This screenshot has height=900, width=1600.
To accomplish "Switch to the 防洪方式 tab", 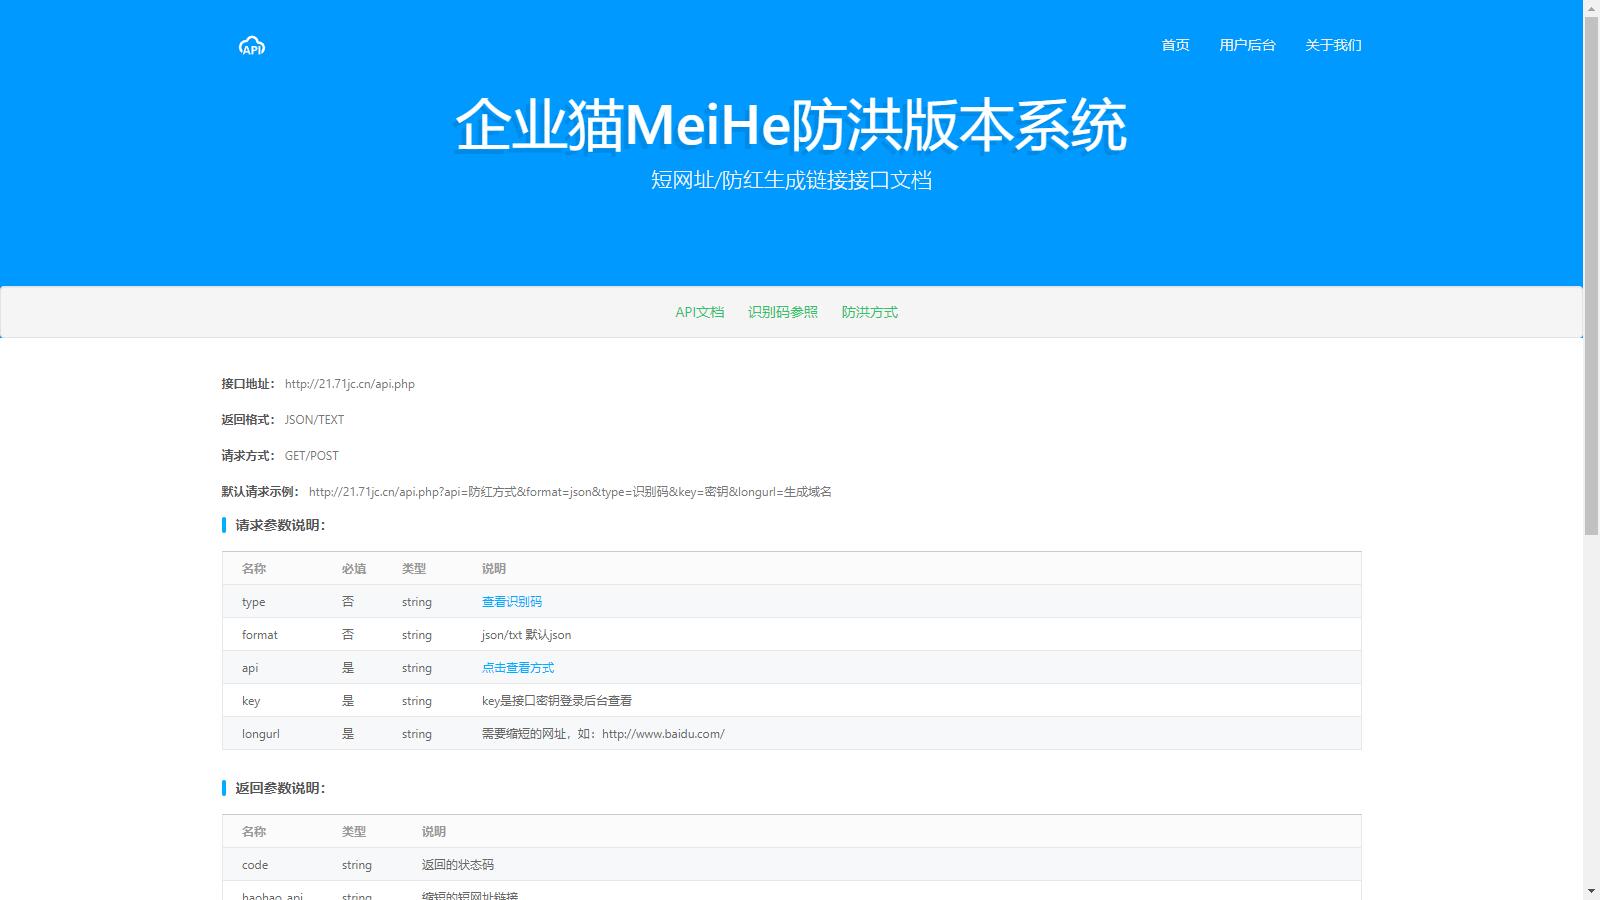I will click(x=868, y=311).
